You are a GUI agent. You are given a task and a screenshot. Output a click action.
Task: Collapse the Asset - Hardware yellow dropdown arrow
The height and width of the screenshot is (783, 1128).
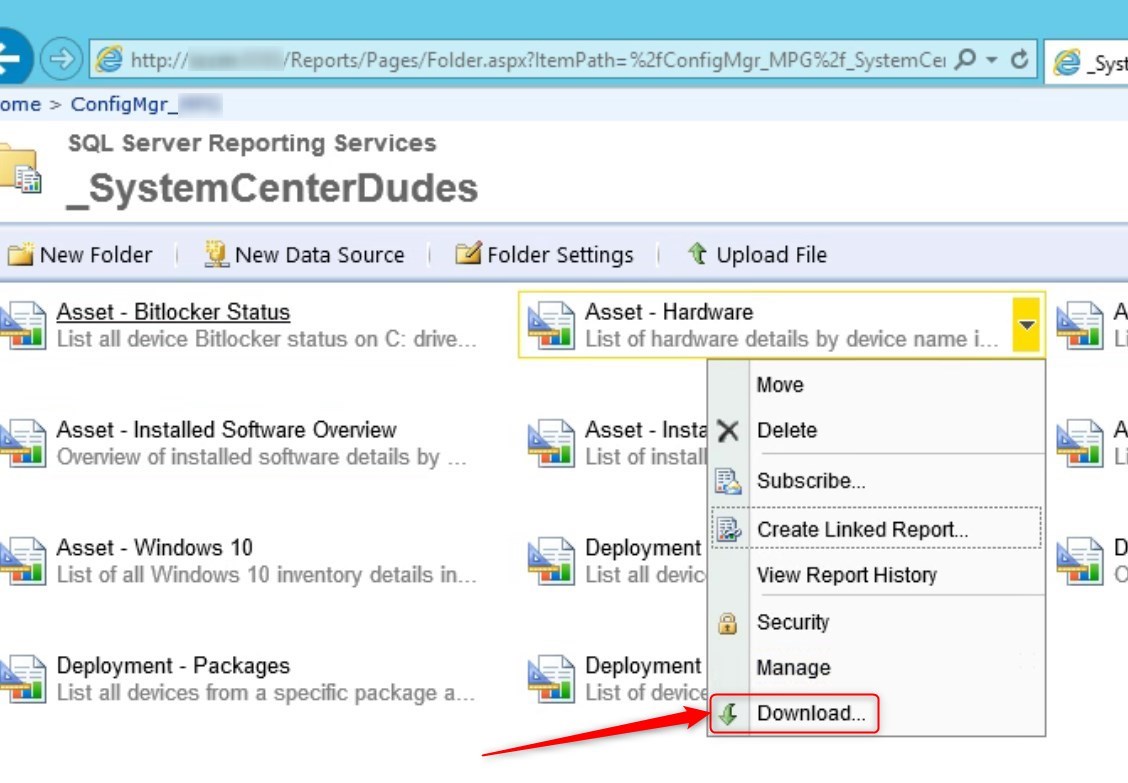[1027, 325]
